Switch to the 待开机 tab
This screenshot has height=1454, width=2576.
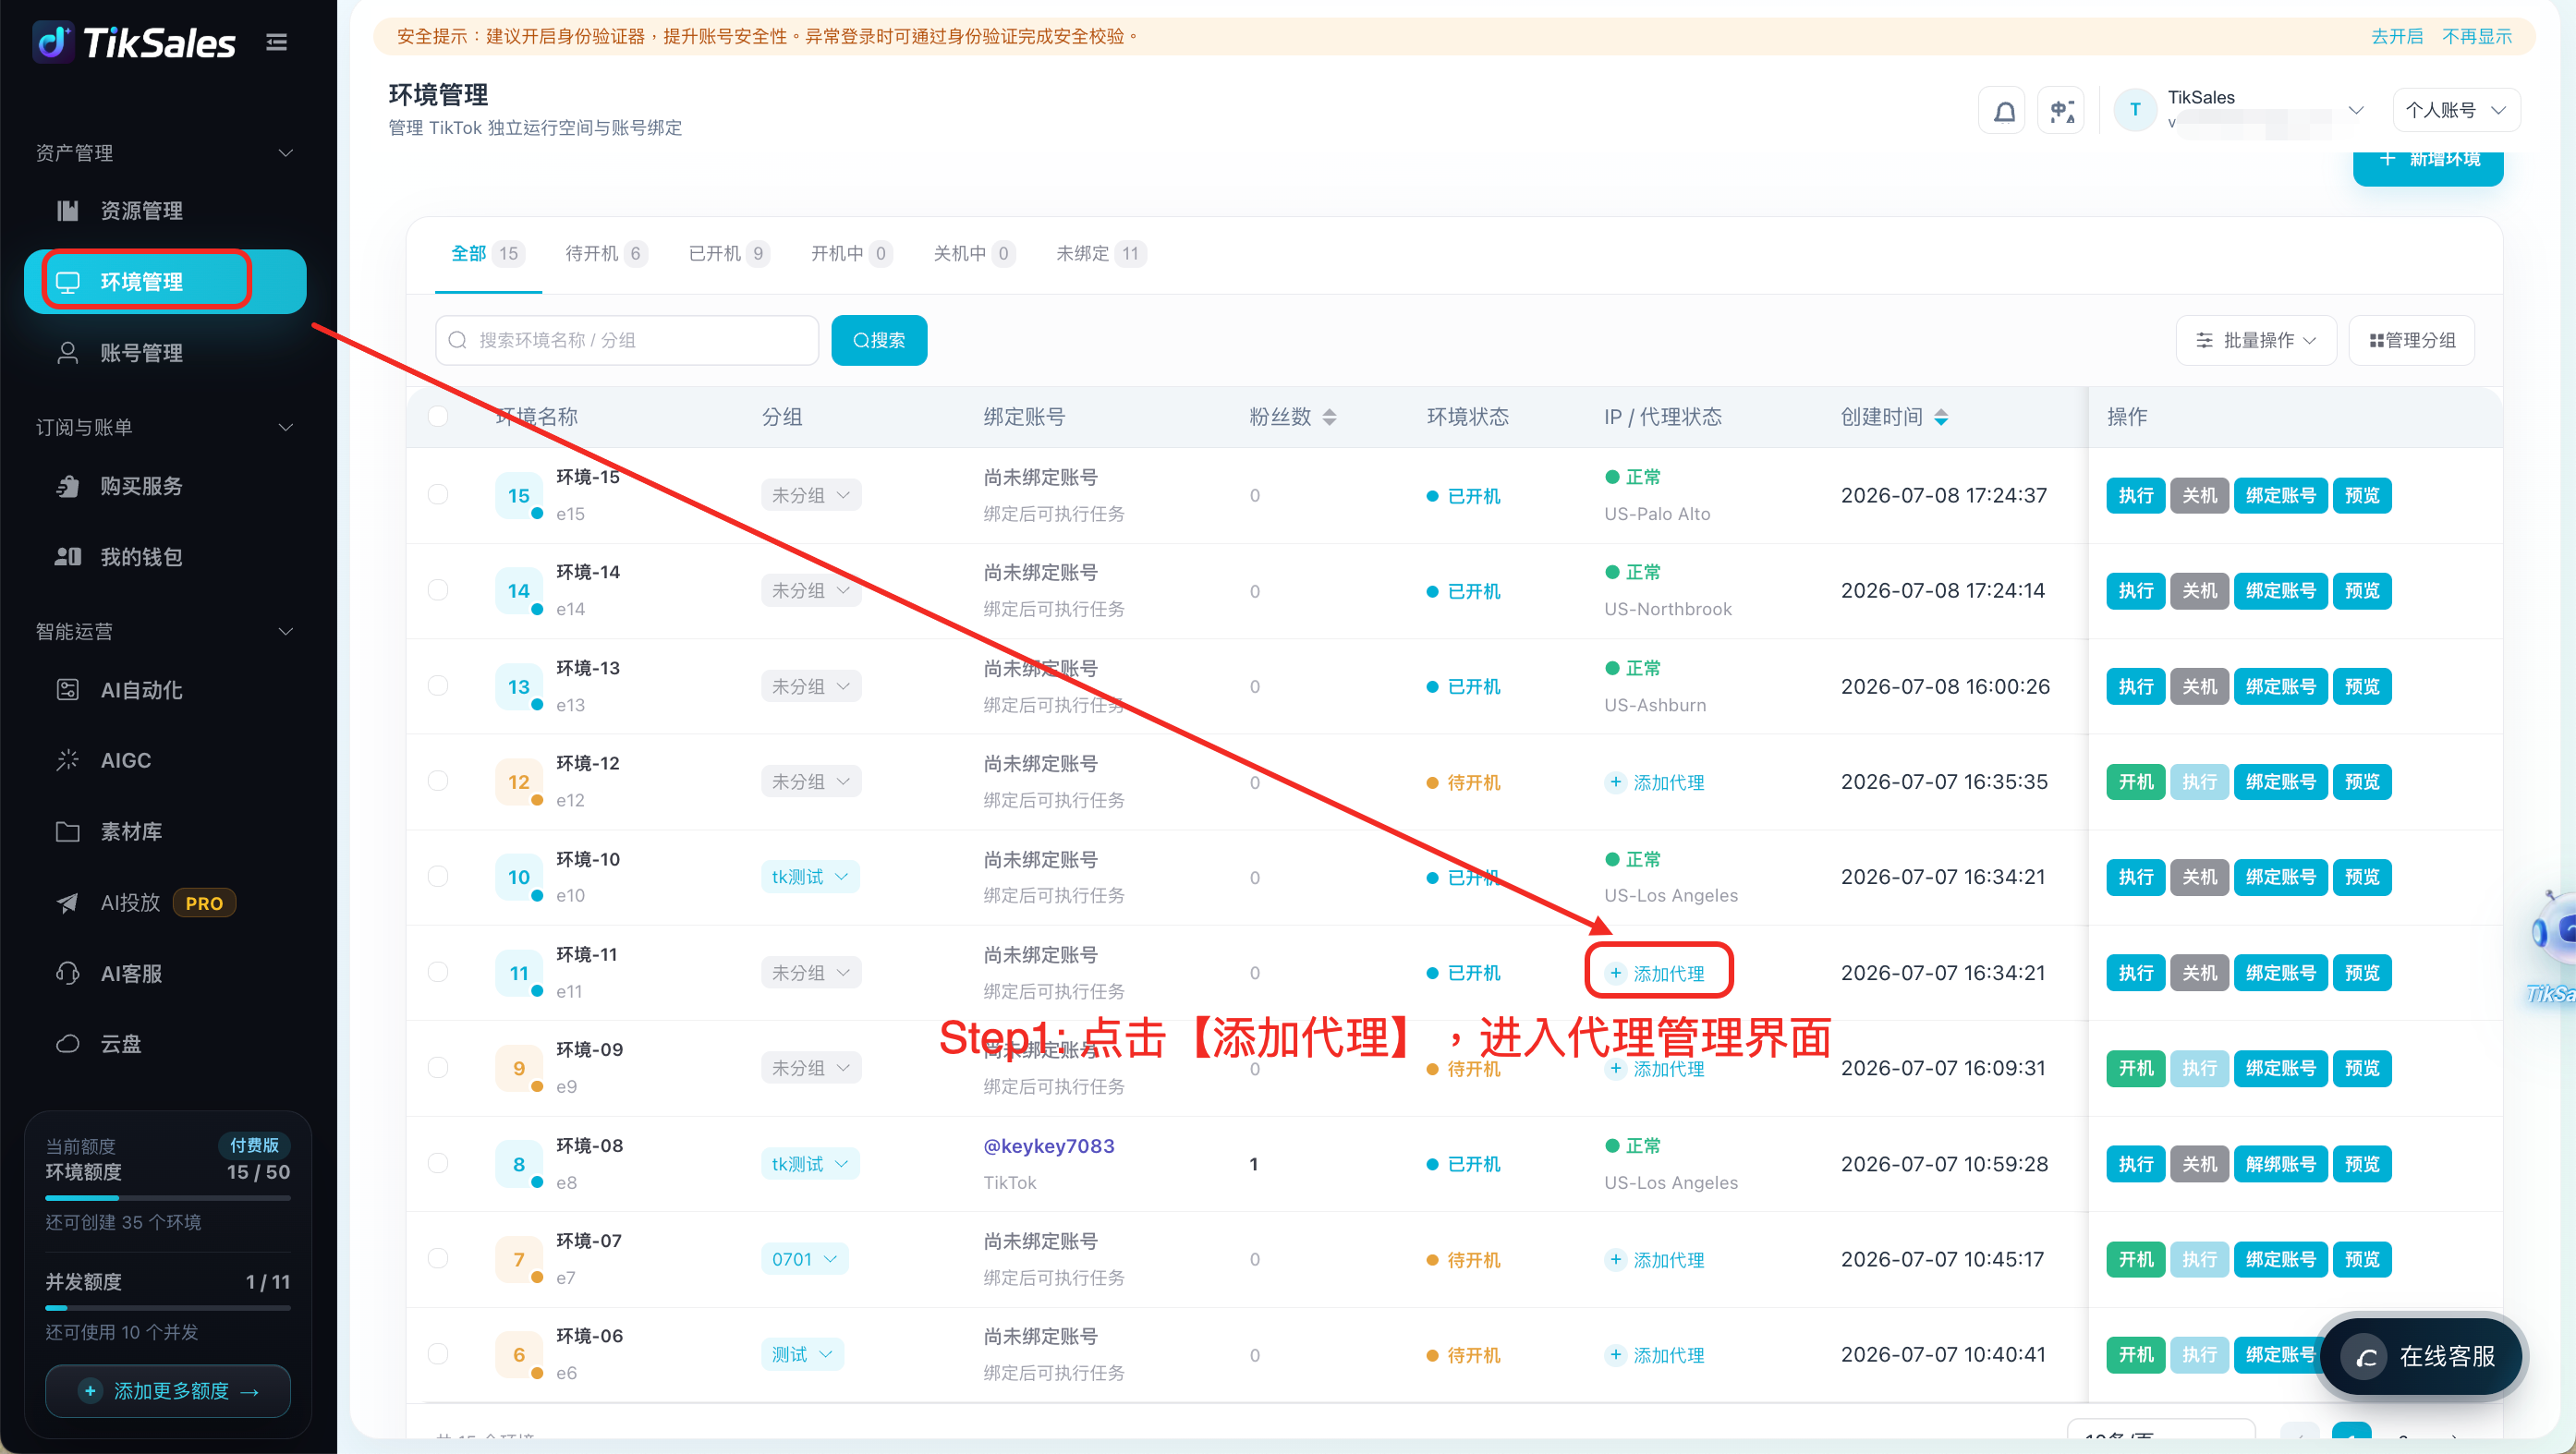605,253
